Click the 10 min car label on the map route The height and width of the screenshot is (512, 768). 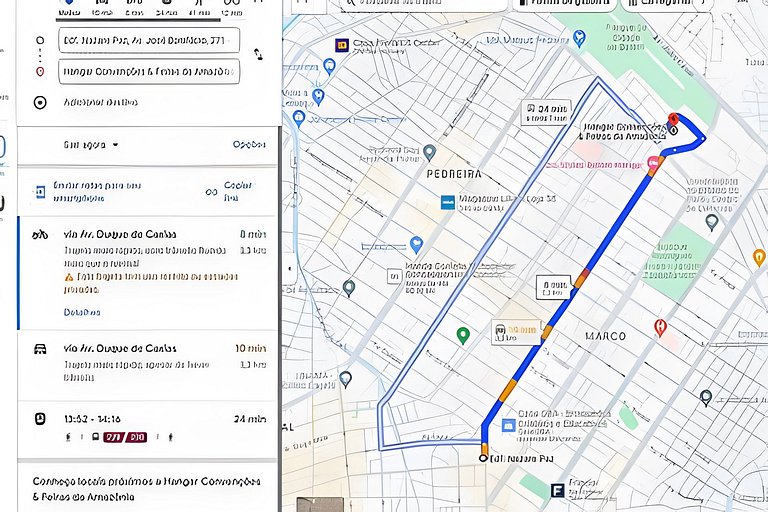point(516,333)
